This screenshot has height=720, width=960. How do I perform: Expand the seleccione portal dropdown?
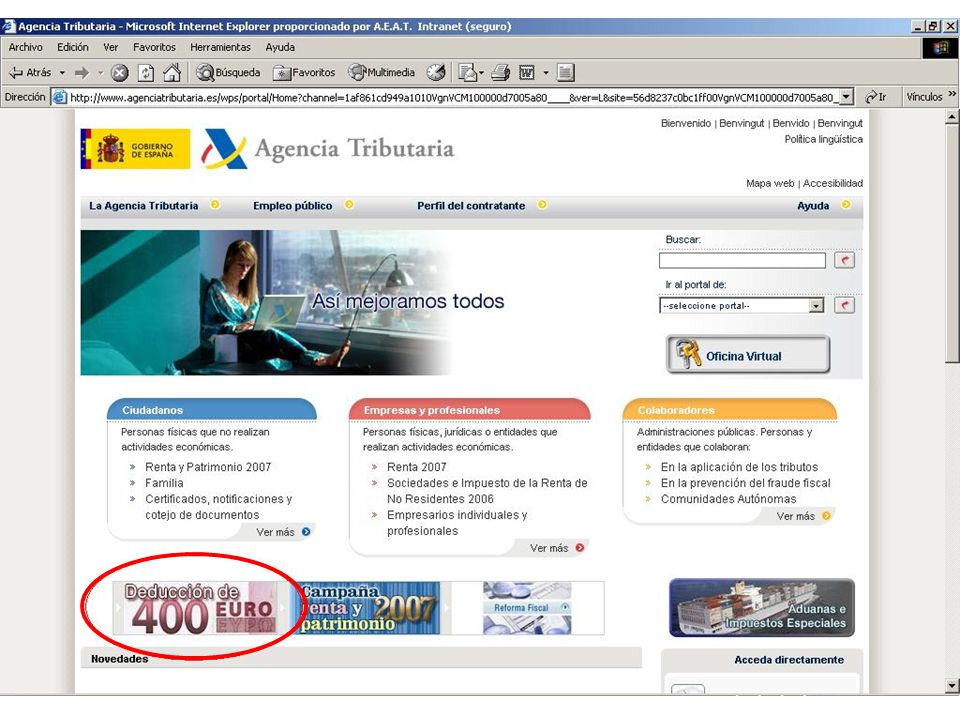[816, 306]
